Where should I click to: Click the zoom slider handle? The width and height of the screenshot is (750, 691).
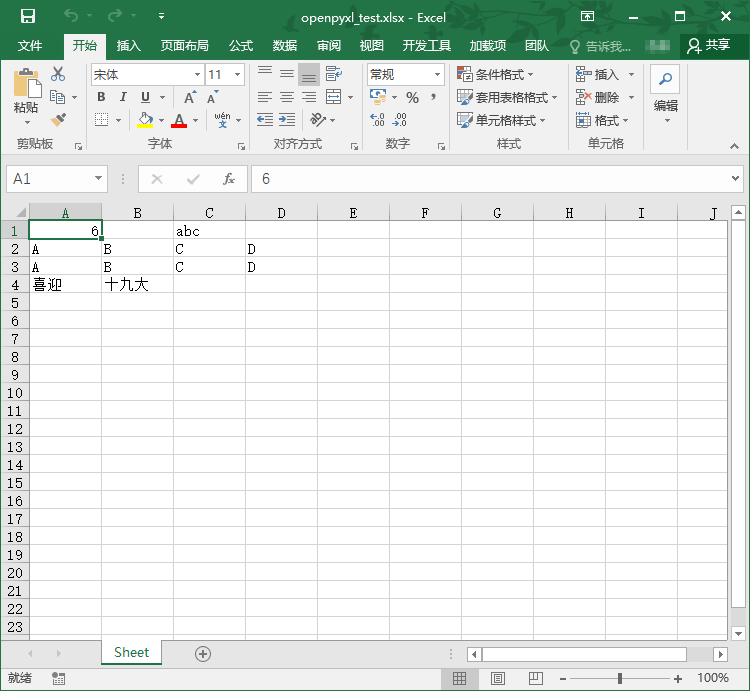point(620,678)
